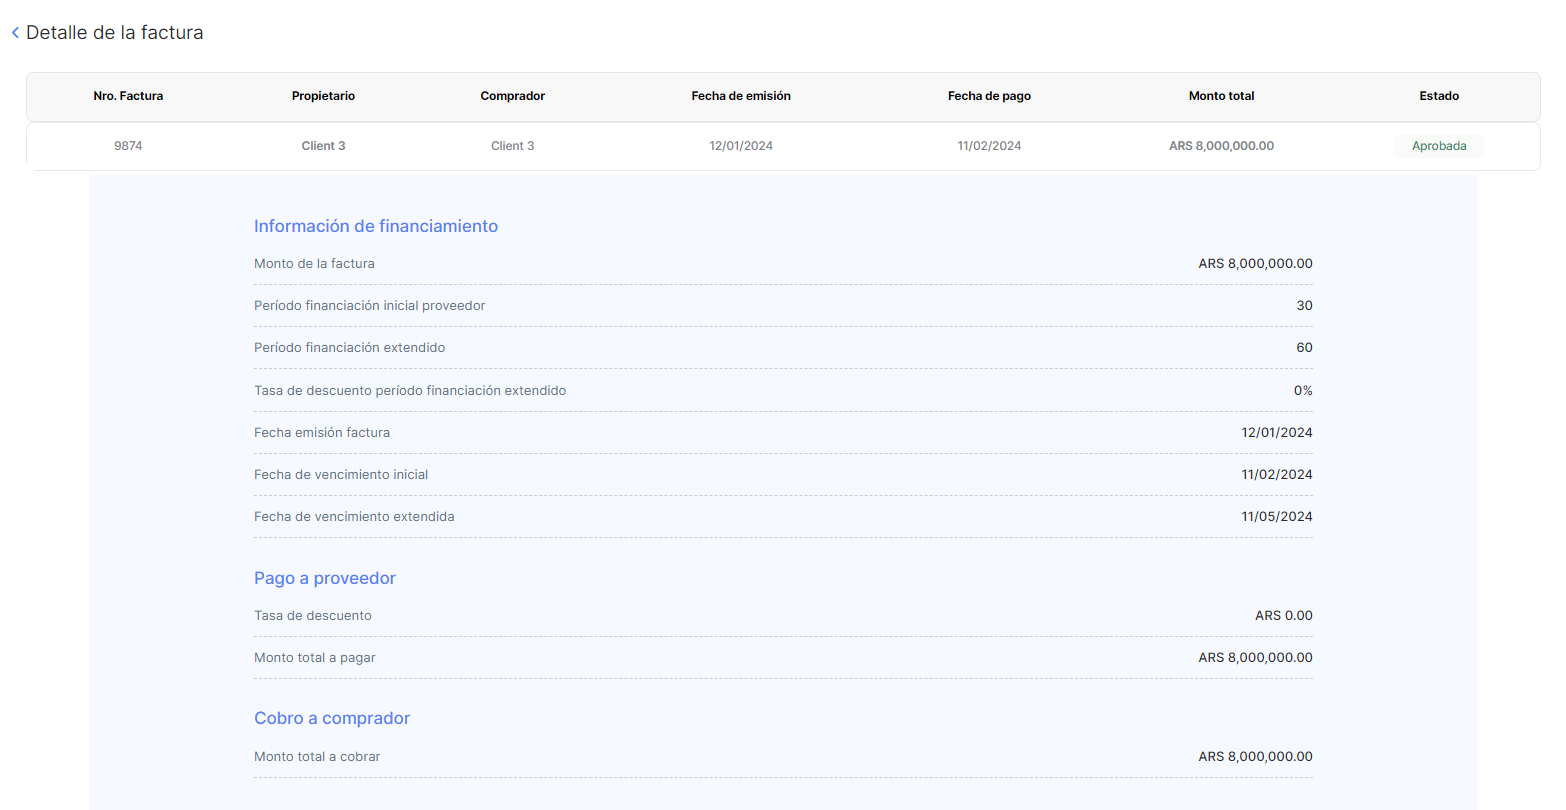Click the Comprador column header
Screen dimensions: 1566x810
tap(512, 96)
